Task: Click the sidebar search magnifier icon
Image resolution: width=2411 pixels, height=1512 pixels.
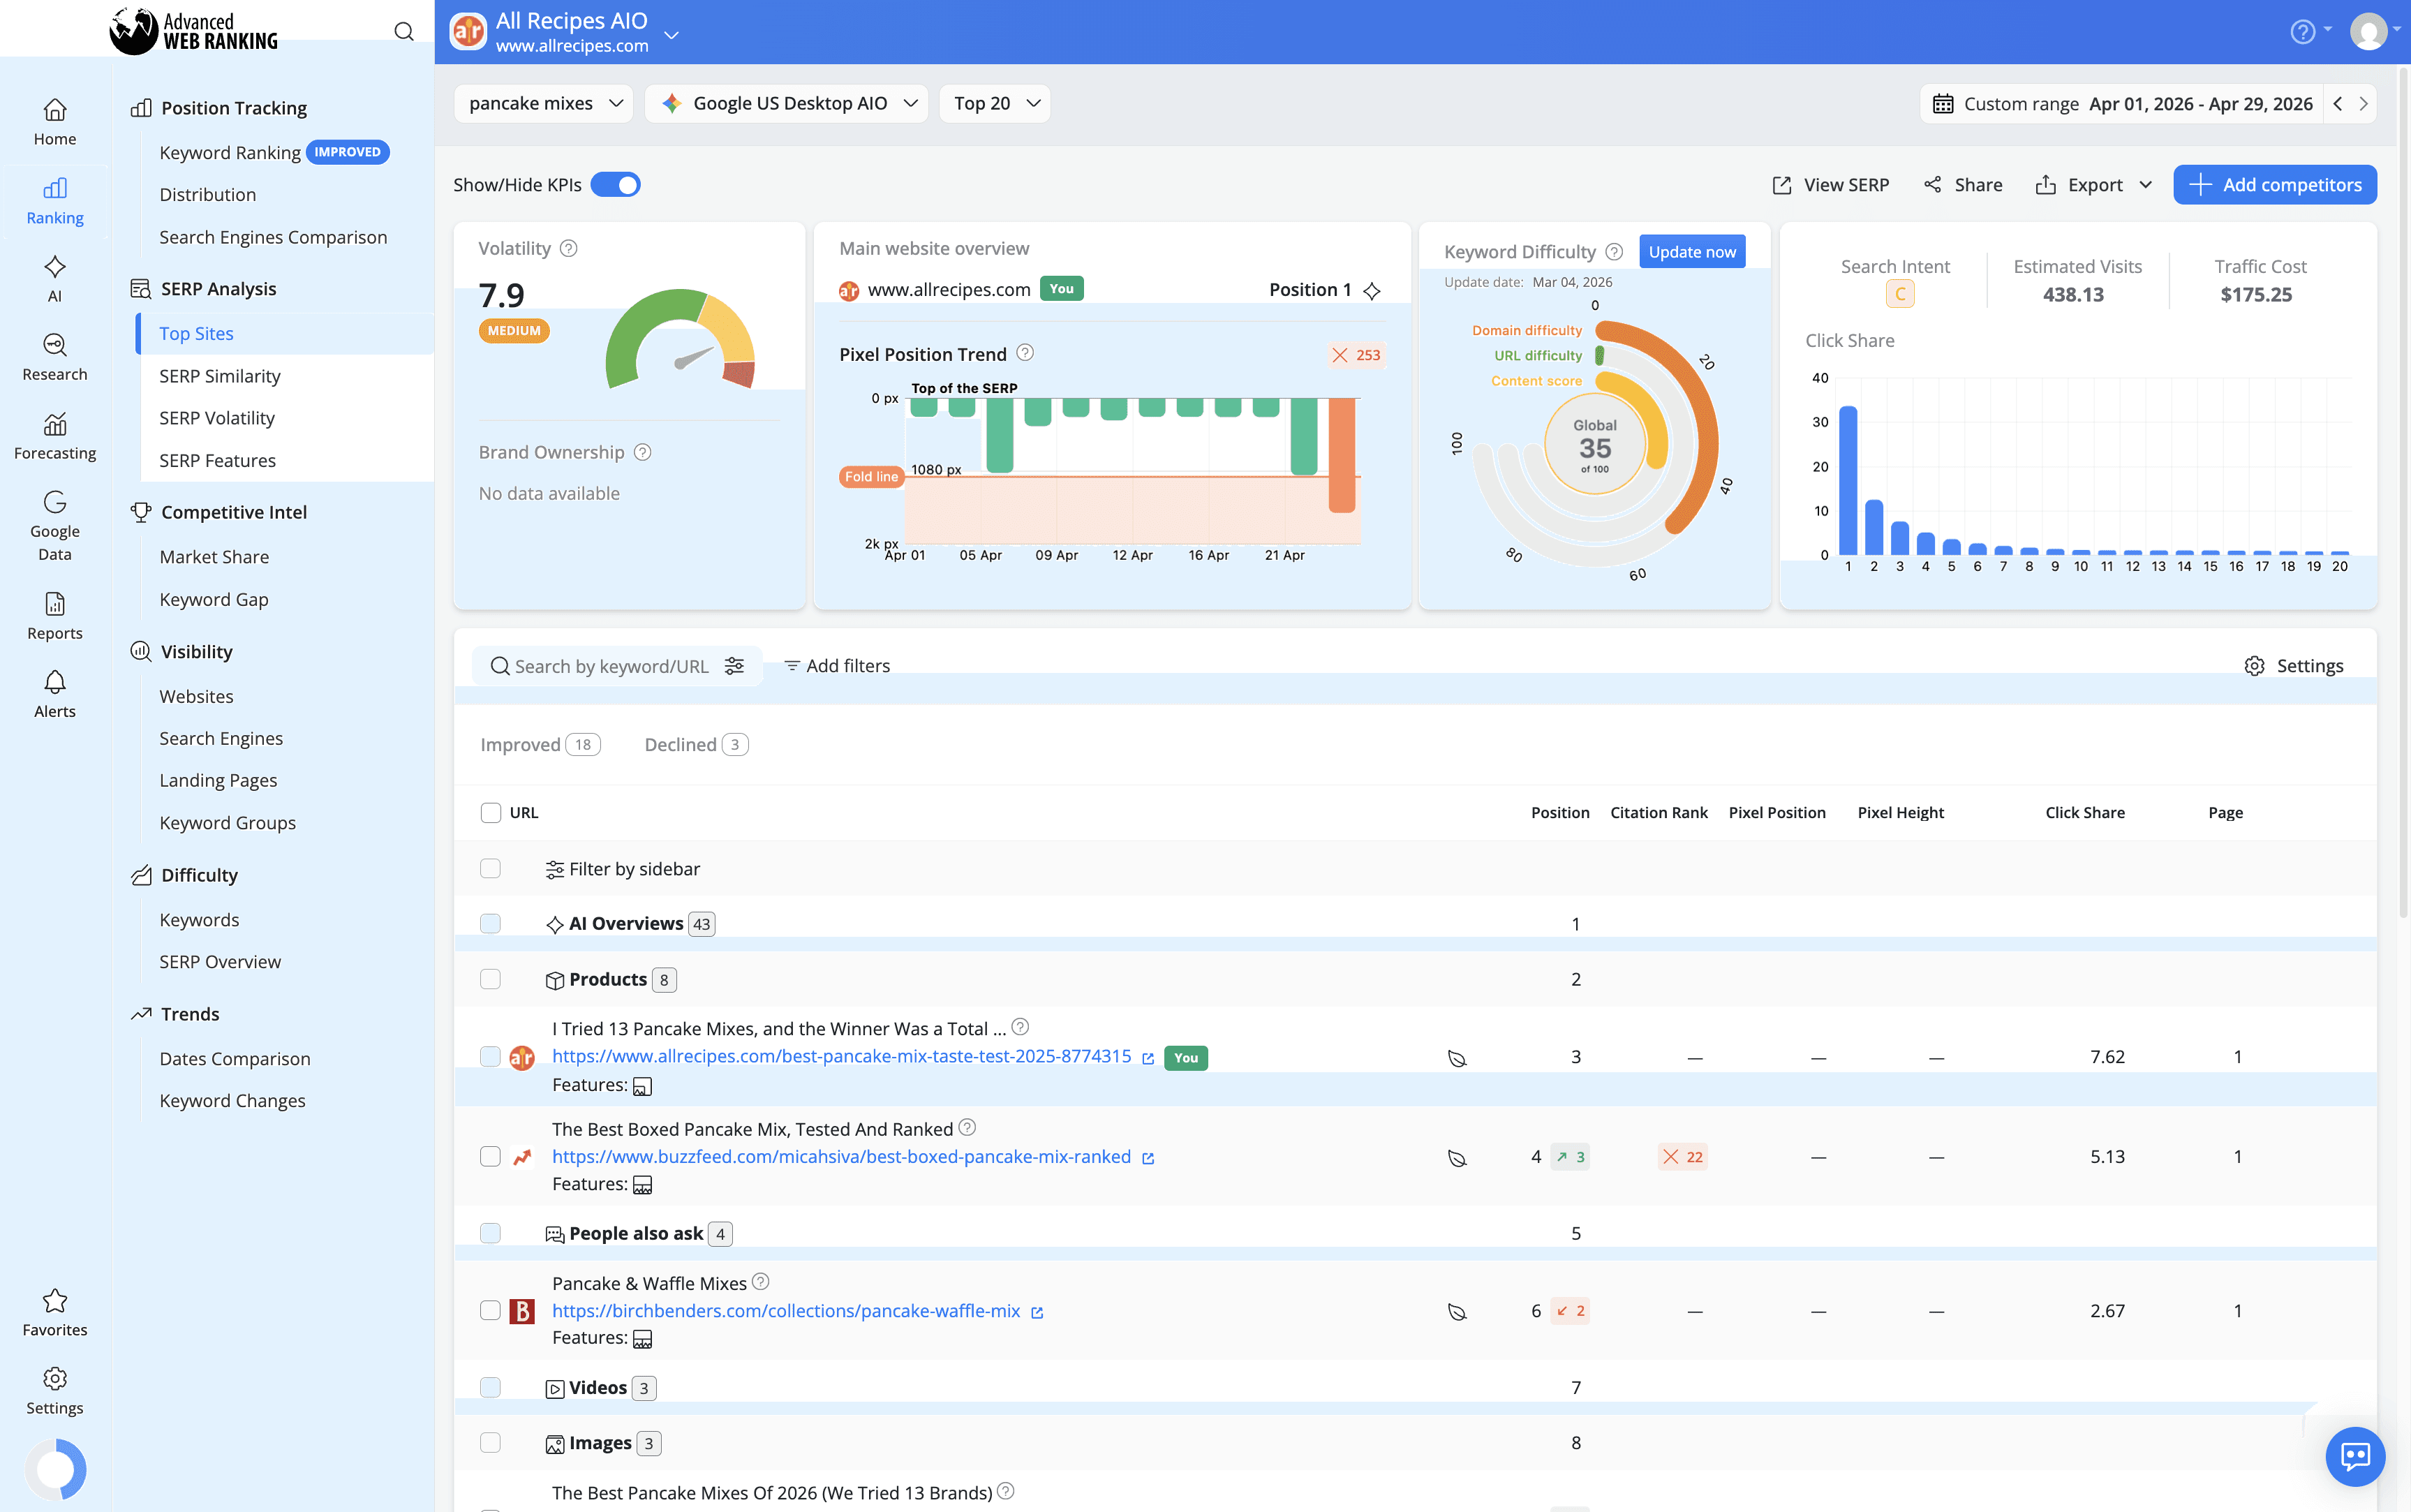Action: [x=404, y=32]
